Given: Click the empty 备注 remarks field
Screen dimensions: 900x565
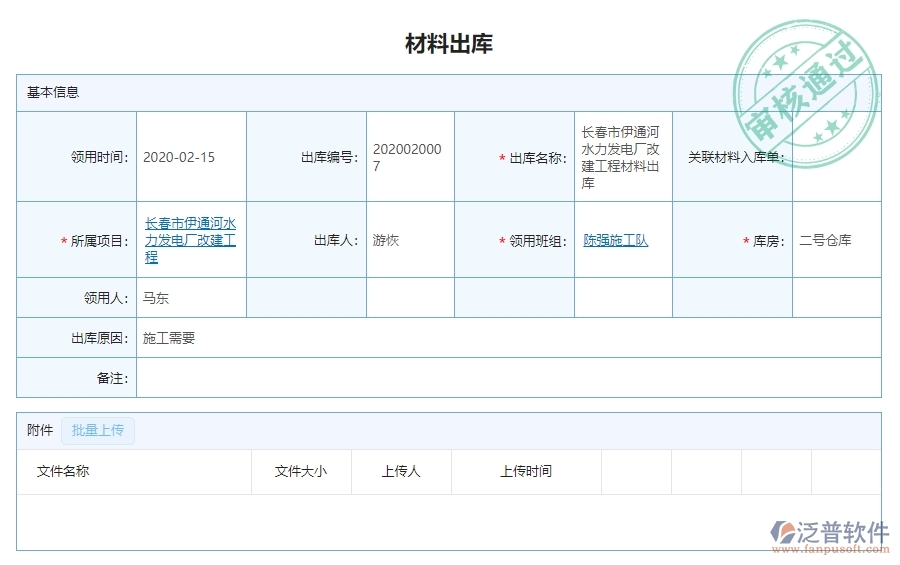Looking at the screenshot, I should tap(509, 378).
